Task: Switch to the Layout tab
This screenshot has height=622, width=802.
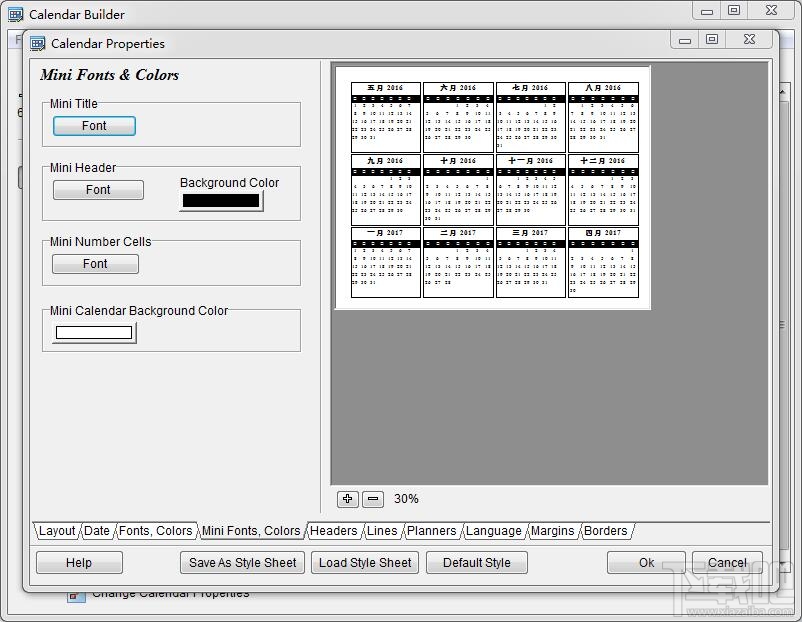Action: tap(56, 531)
